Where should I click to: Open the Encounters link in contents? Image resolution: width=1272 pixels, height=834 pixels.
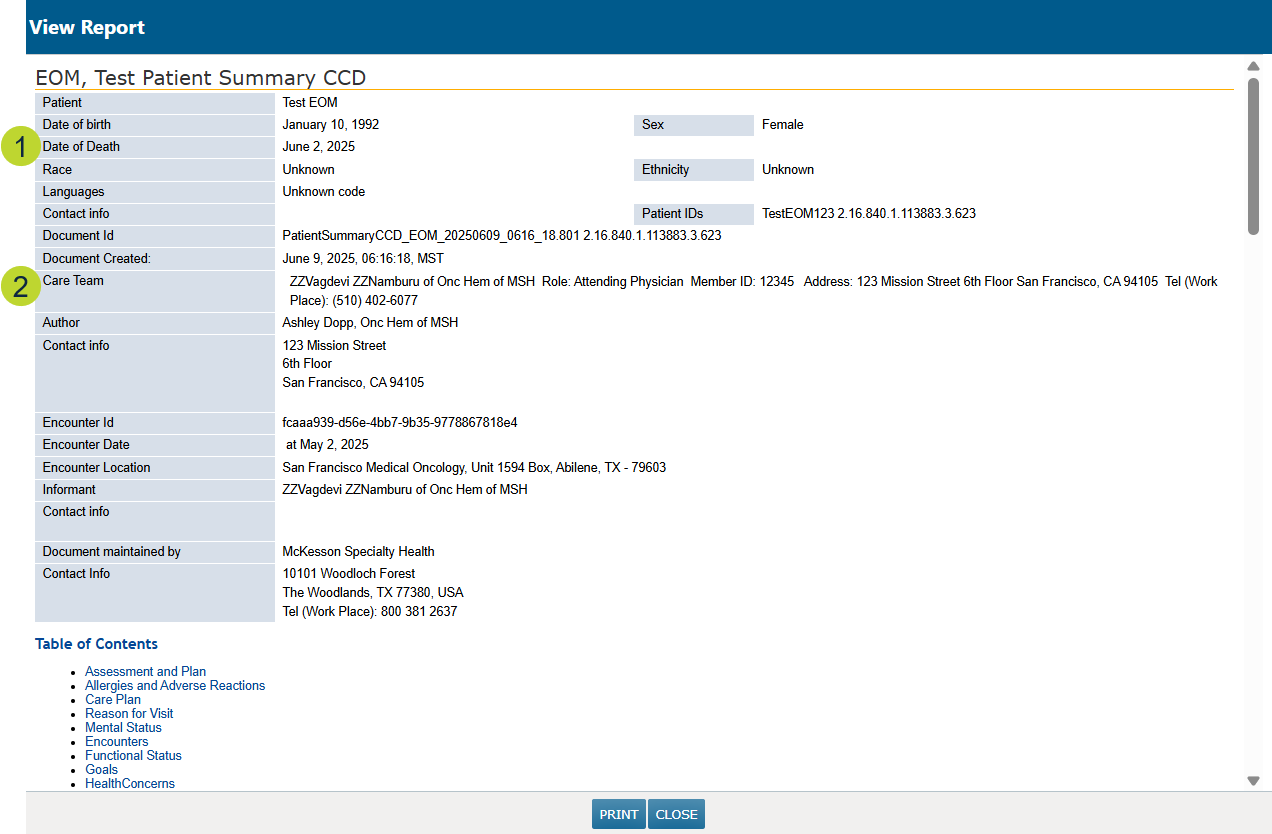pos(116,742)
